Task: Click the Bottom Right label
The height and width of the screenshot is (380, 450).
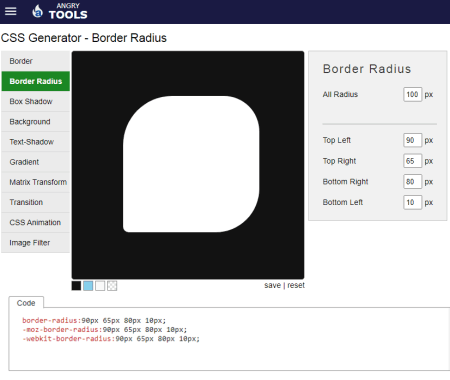Action: pos(345,182)
